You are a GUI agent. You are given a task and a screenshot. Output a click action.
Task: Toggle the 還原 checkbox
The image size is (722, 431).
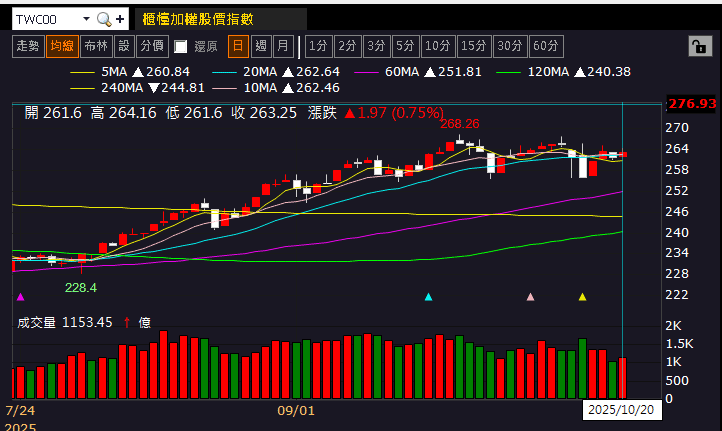coord(180,47)
